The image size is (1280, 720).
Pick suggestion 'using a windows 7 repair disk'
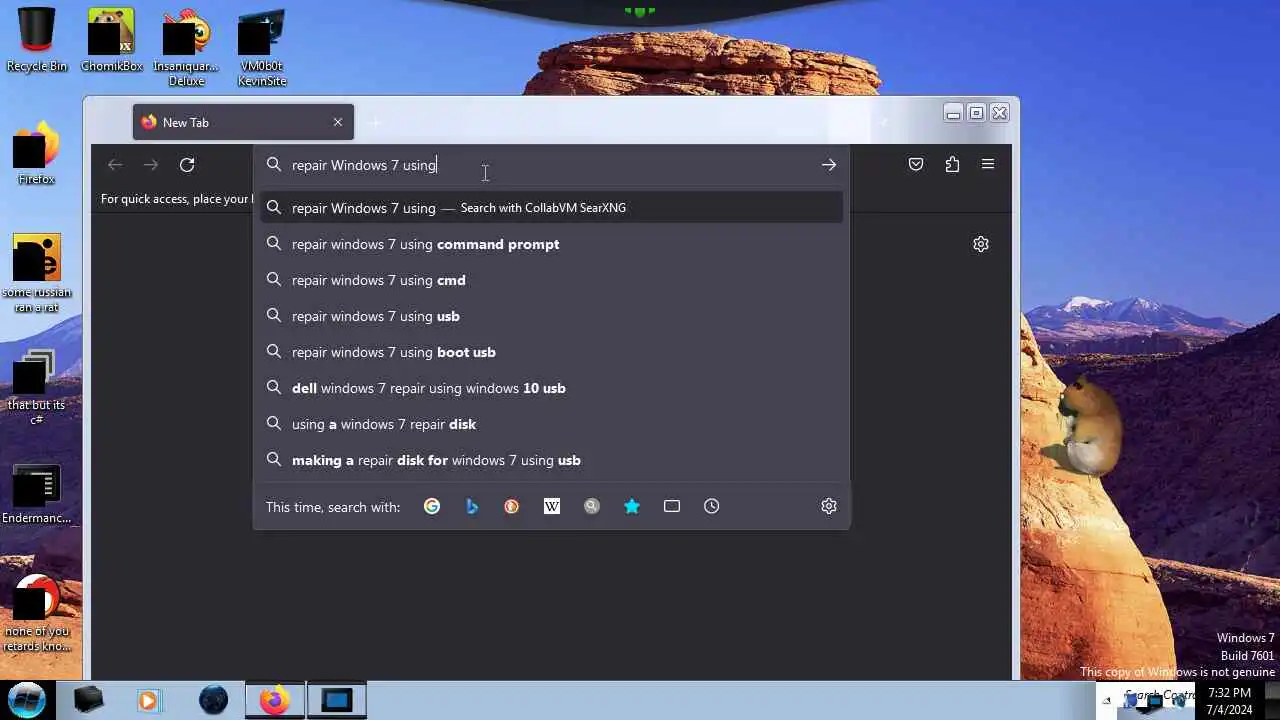click(x=551, y=424)
